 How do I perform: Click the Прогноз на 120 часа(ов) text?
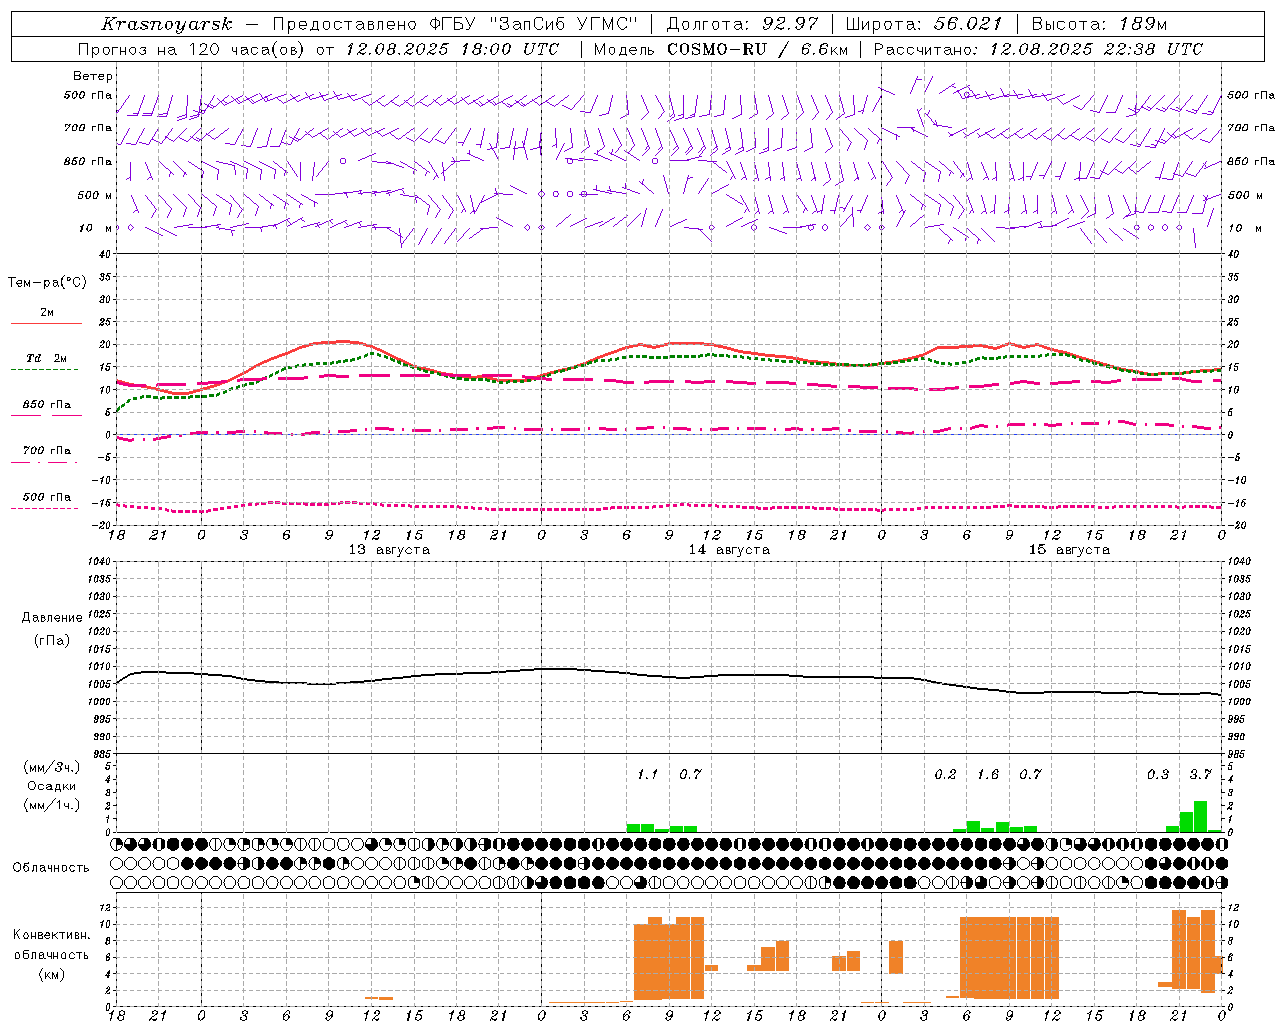pyautogui.click(x=193, y=49)
